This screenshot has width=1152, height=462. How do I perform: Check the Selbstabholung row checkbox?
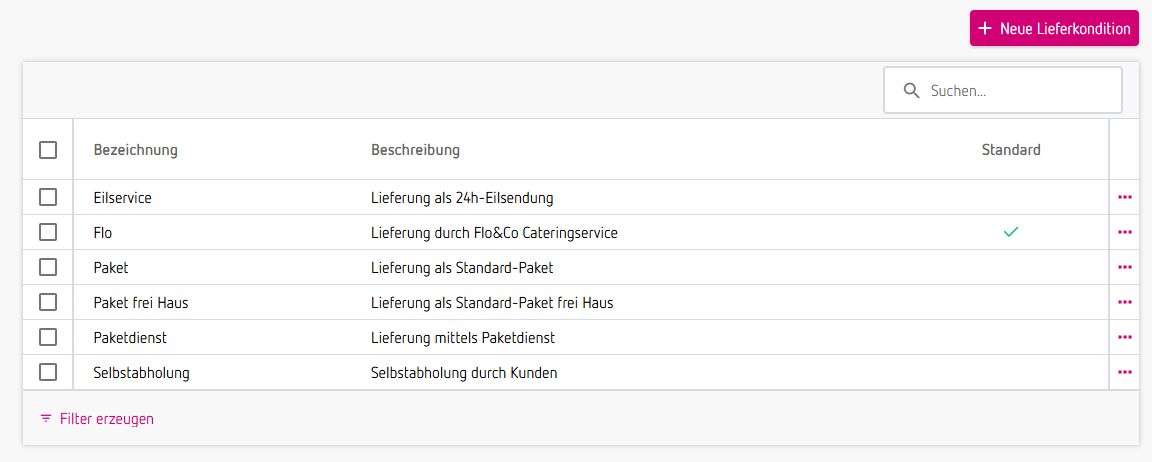click(x=48, y=372)
